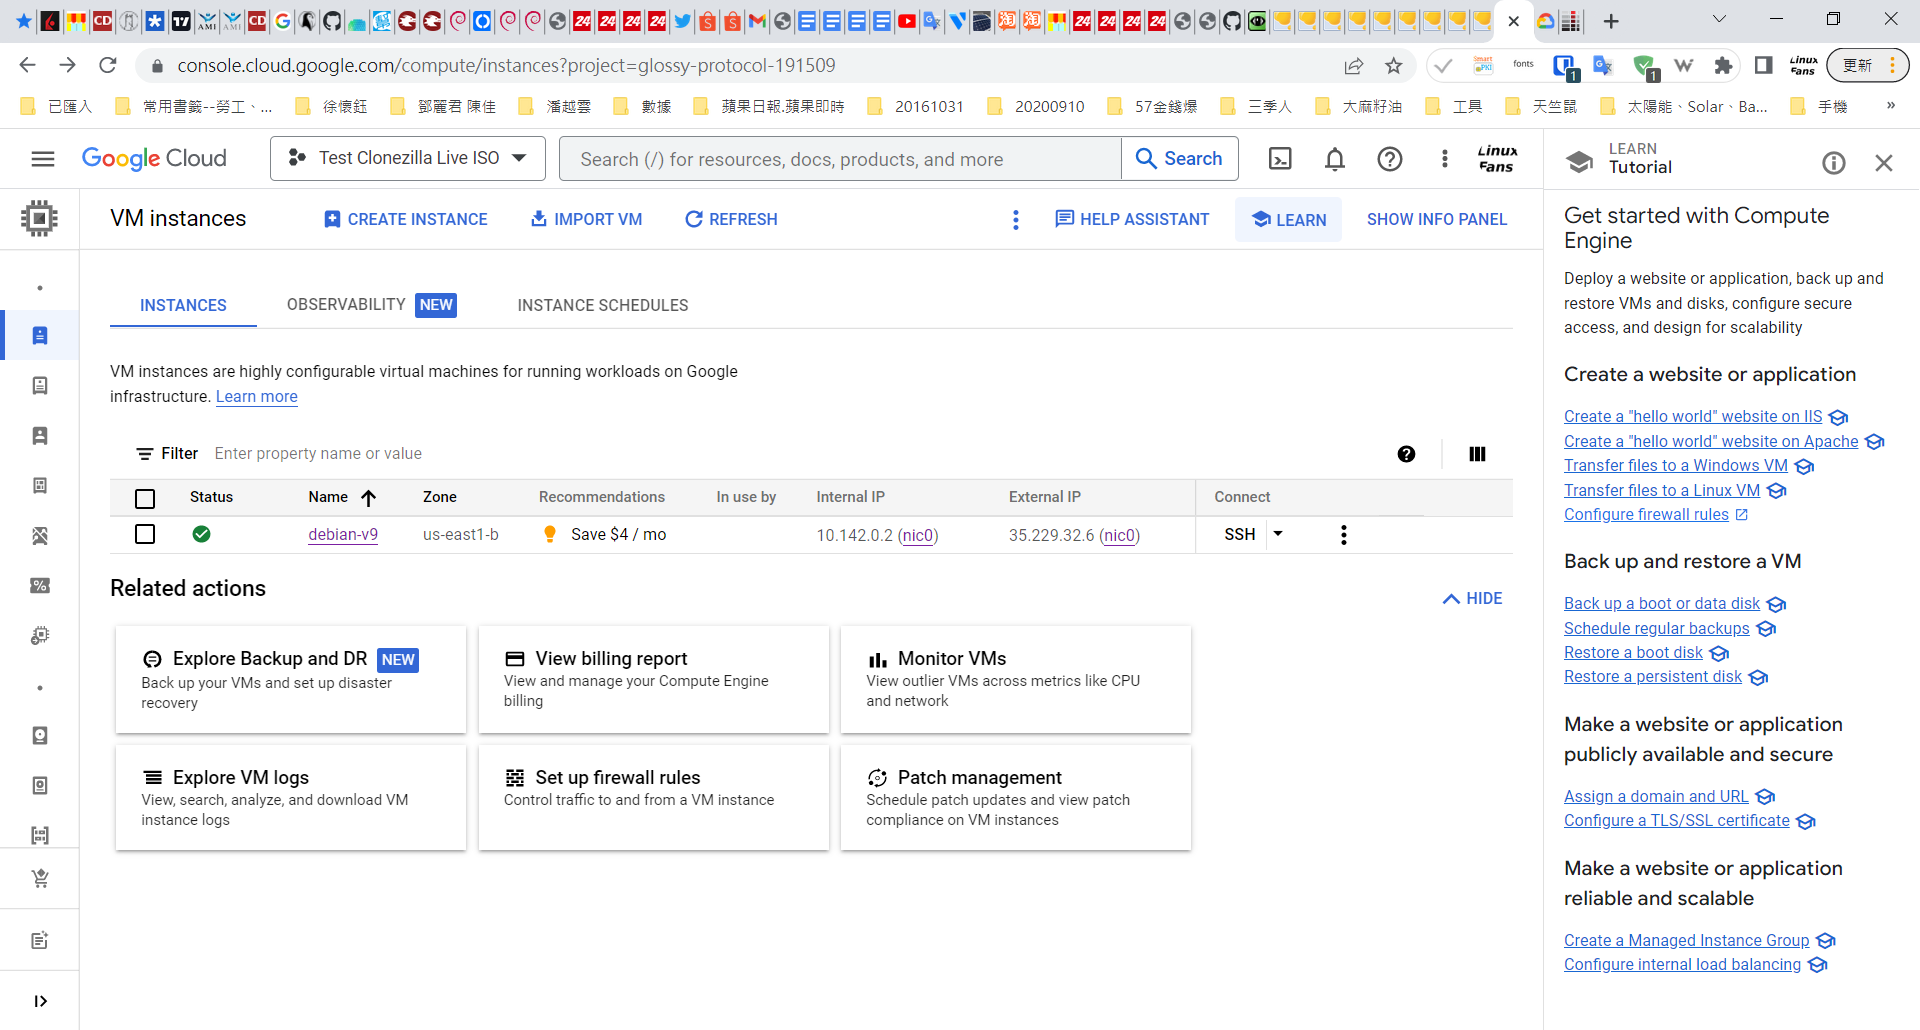Screen dimensions: 1920x1030
Task: Click the browser reload button
Action: (x=108, y=66)
